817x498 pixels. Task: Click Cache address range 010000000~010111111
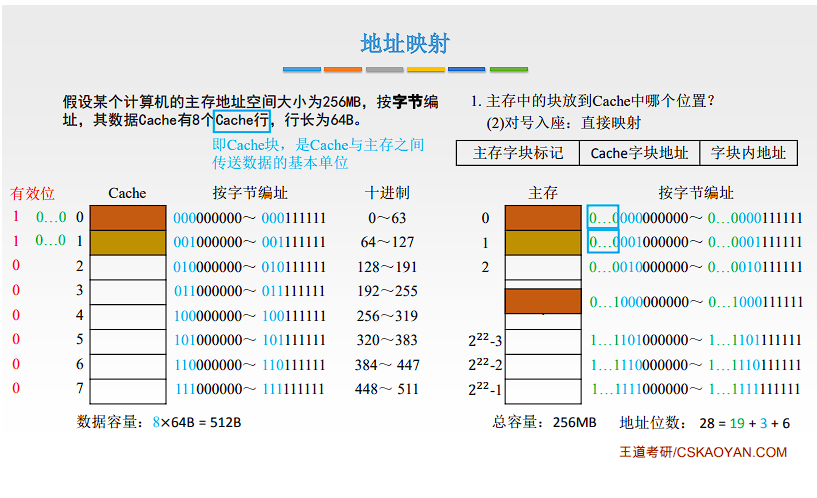tap(250, 267)
